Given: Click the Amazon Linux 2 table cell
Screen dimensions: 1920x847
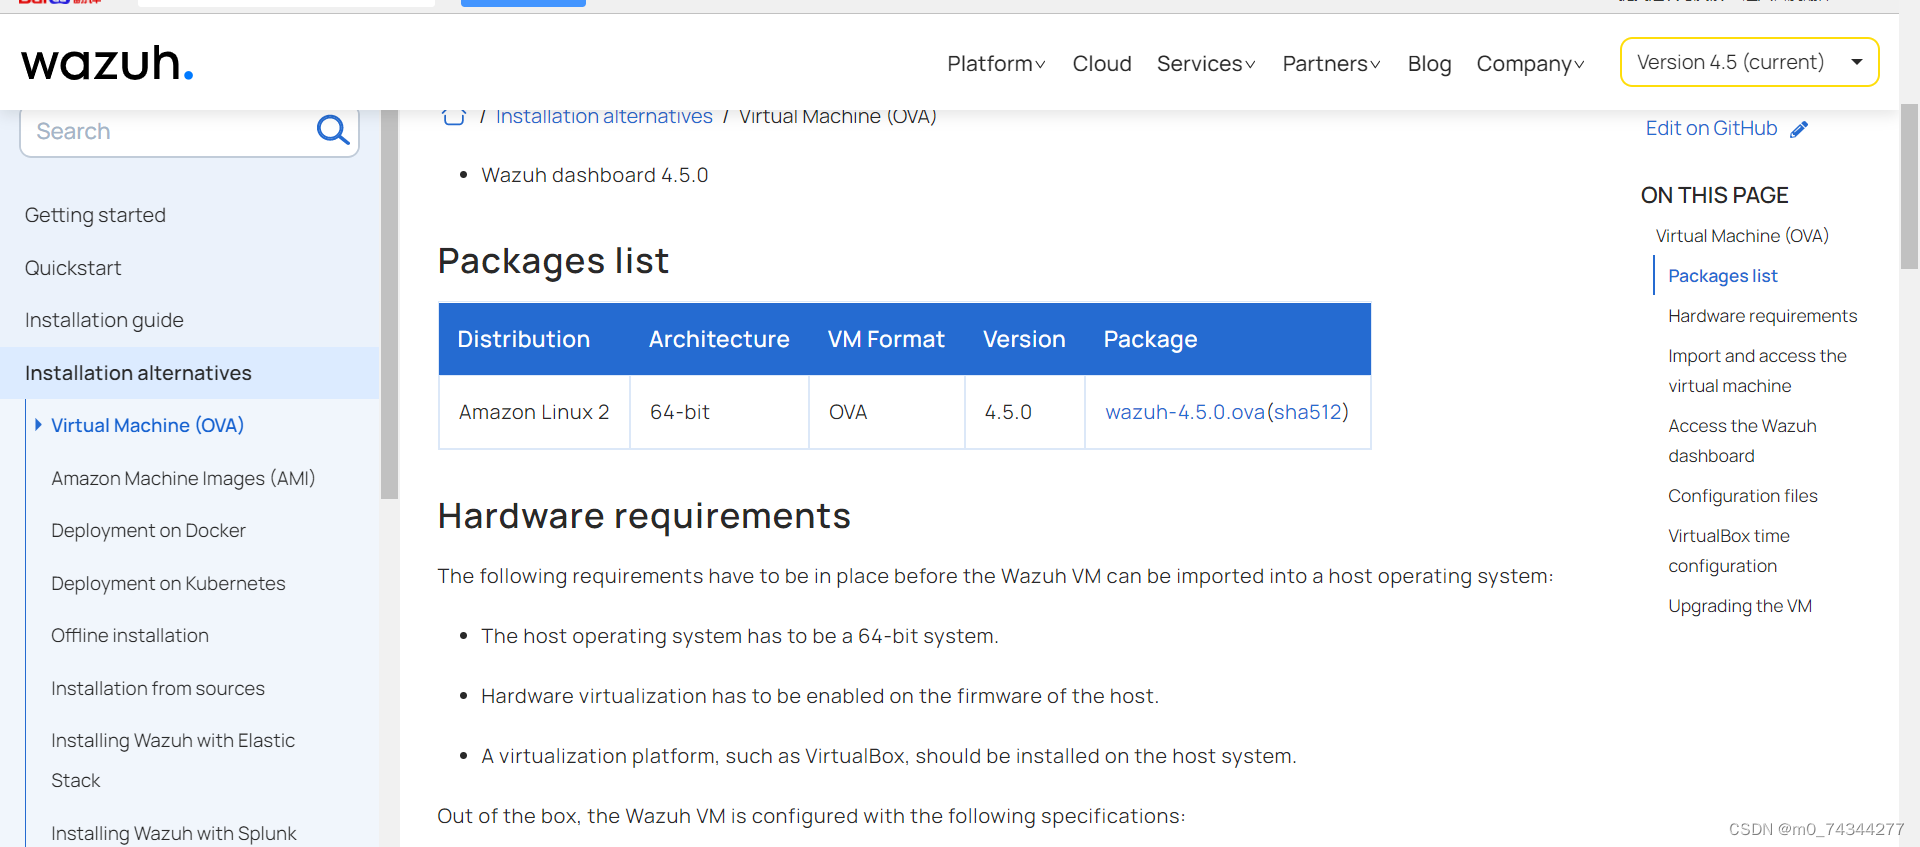Looking at the screenshot, I should click(534, 412).
